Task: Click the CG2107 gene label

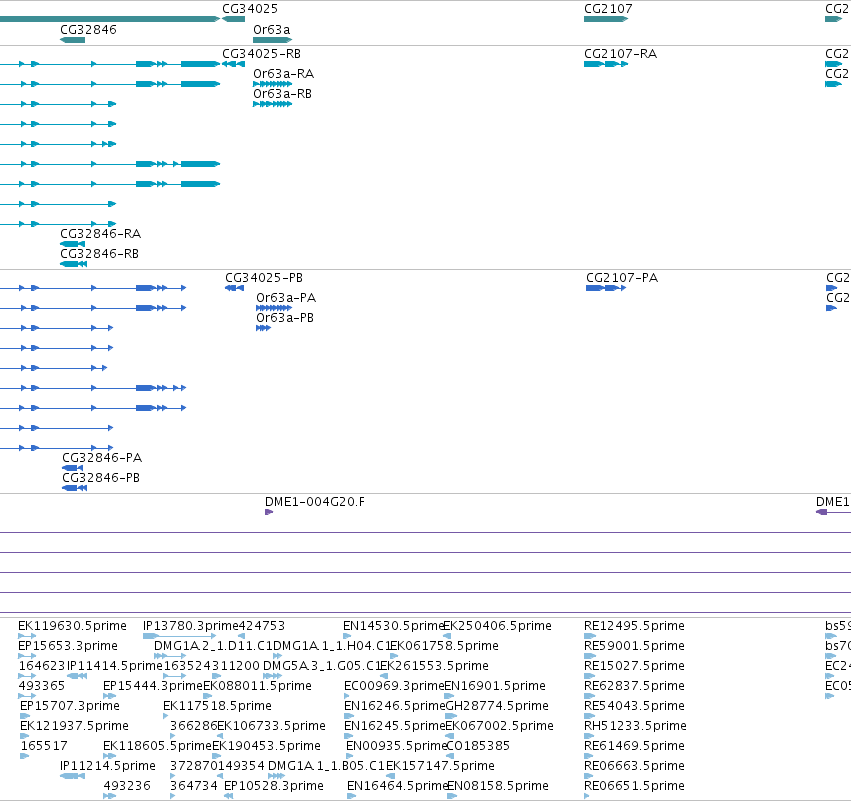Action: pos(608,9)
